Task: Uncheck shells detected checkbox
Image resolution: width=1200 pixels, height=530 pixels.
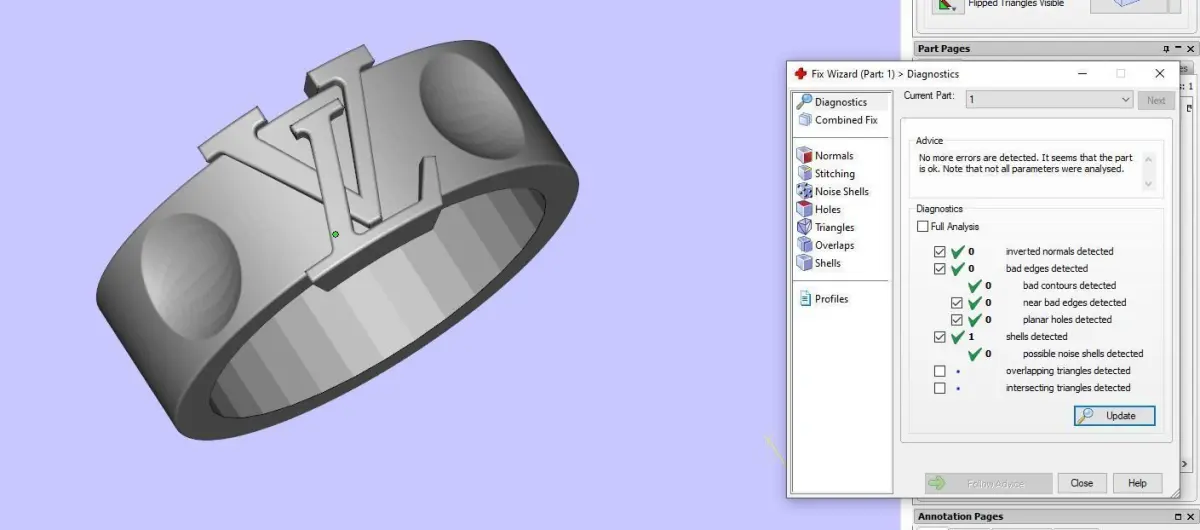Action: coord(939,337)
